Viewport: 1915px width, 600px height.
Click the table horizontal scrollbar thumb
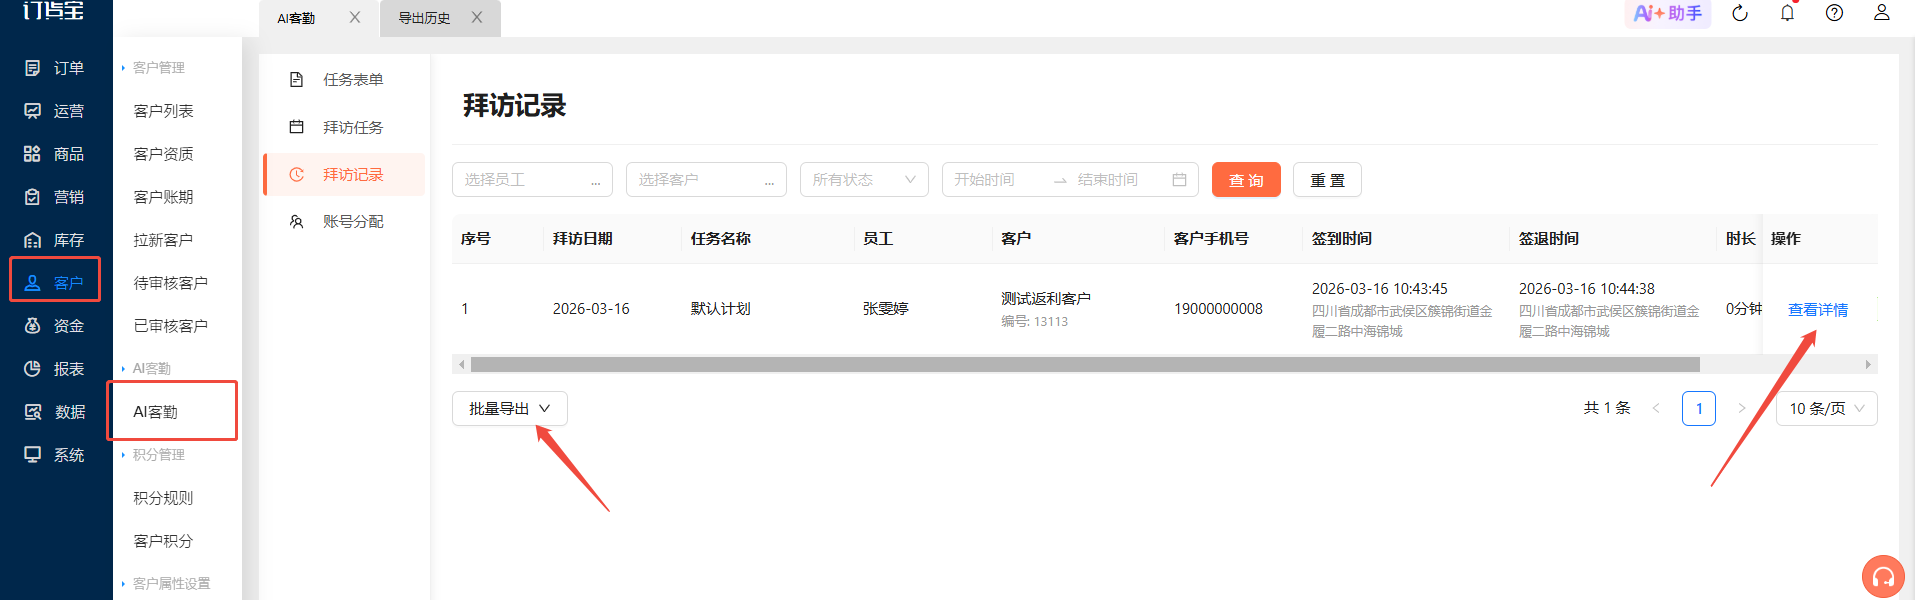coord(1085,365)
